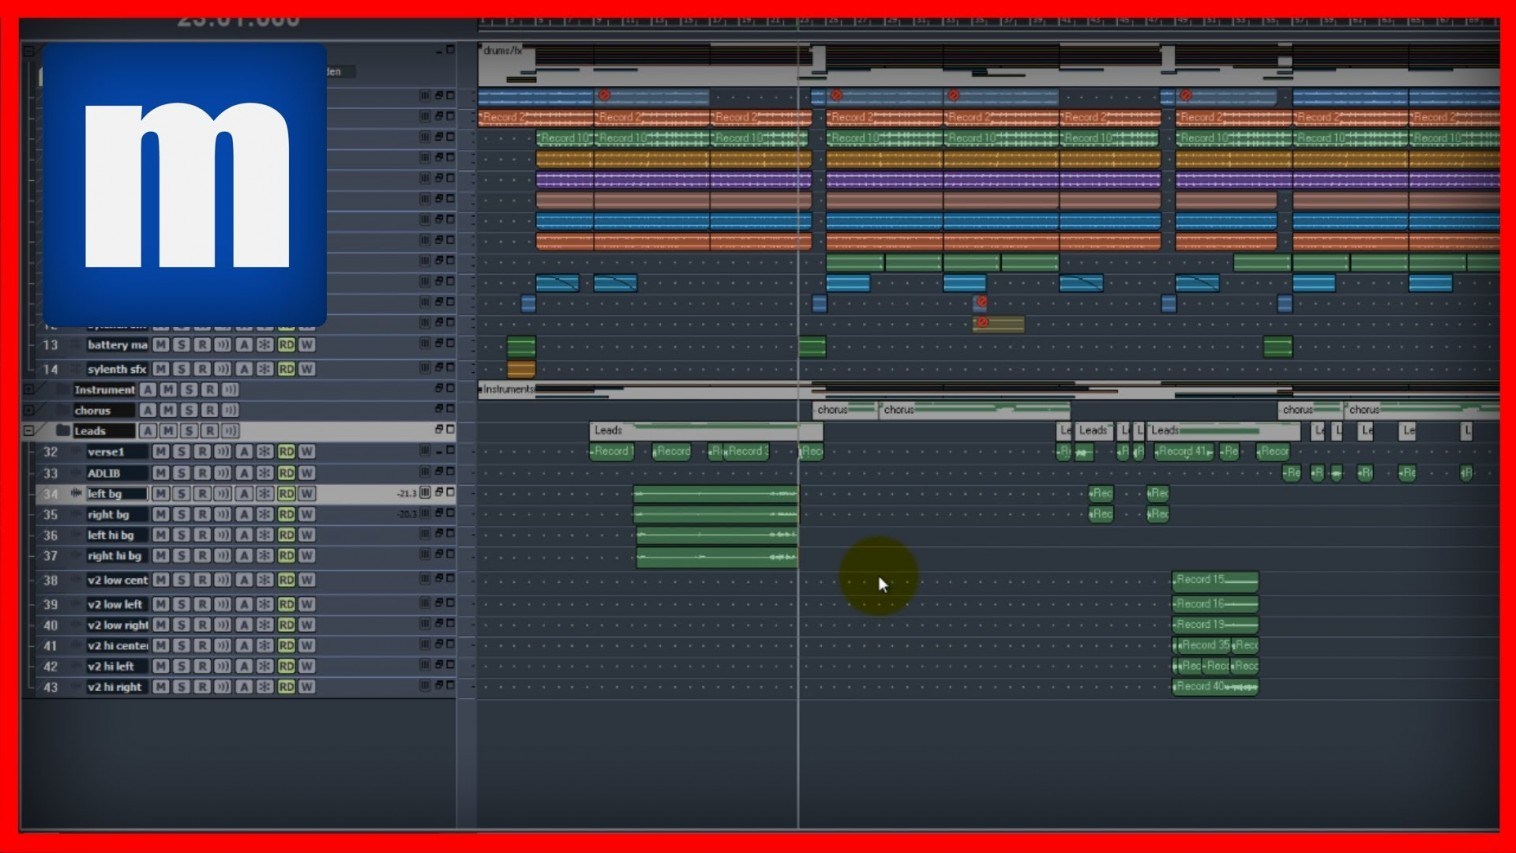Solo the ADLIB track
The width and height of the screenshot is (1516, 853).
tap(181, 473)
